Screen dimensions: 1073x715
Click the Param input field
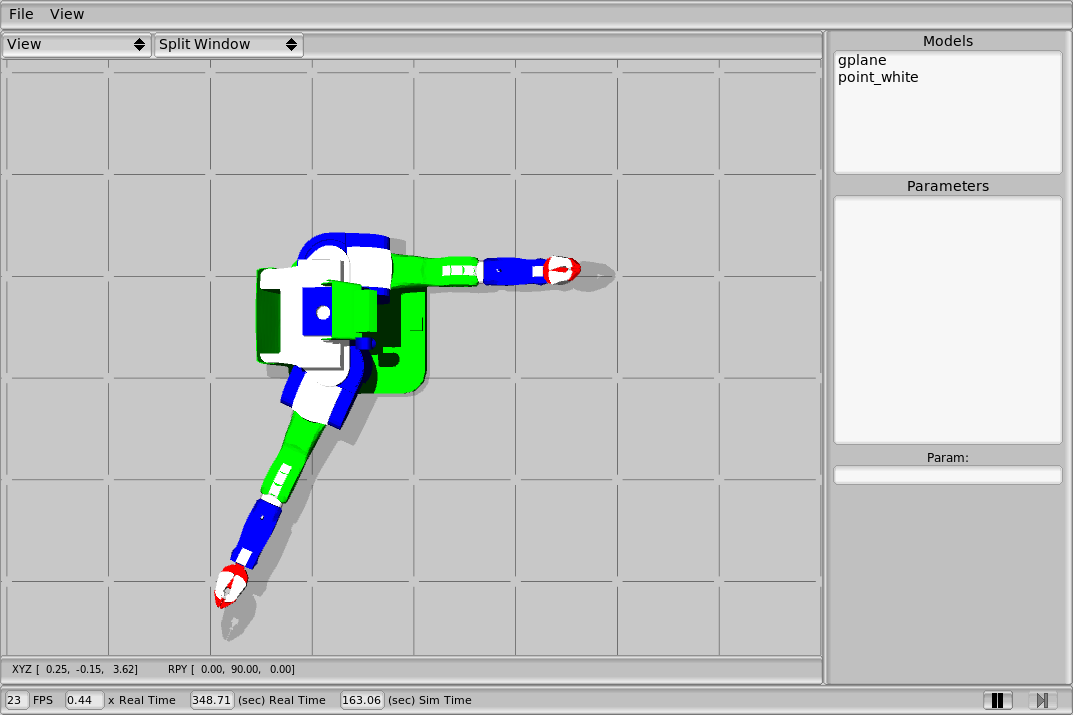947,475
